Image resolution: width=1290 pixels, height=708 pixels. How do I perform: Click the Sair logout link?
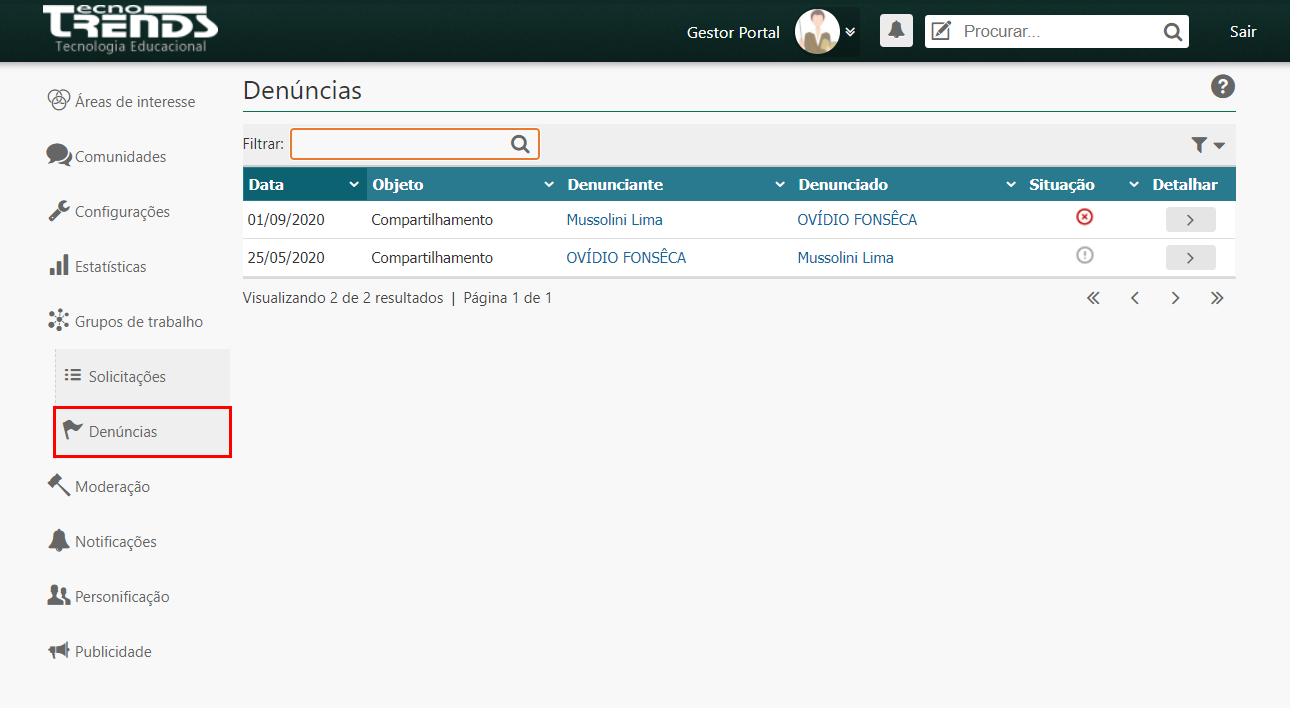pyautogui.click(x=1243, y=32)
